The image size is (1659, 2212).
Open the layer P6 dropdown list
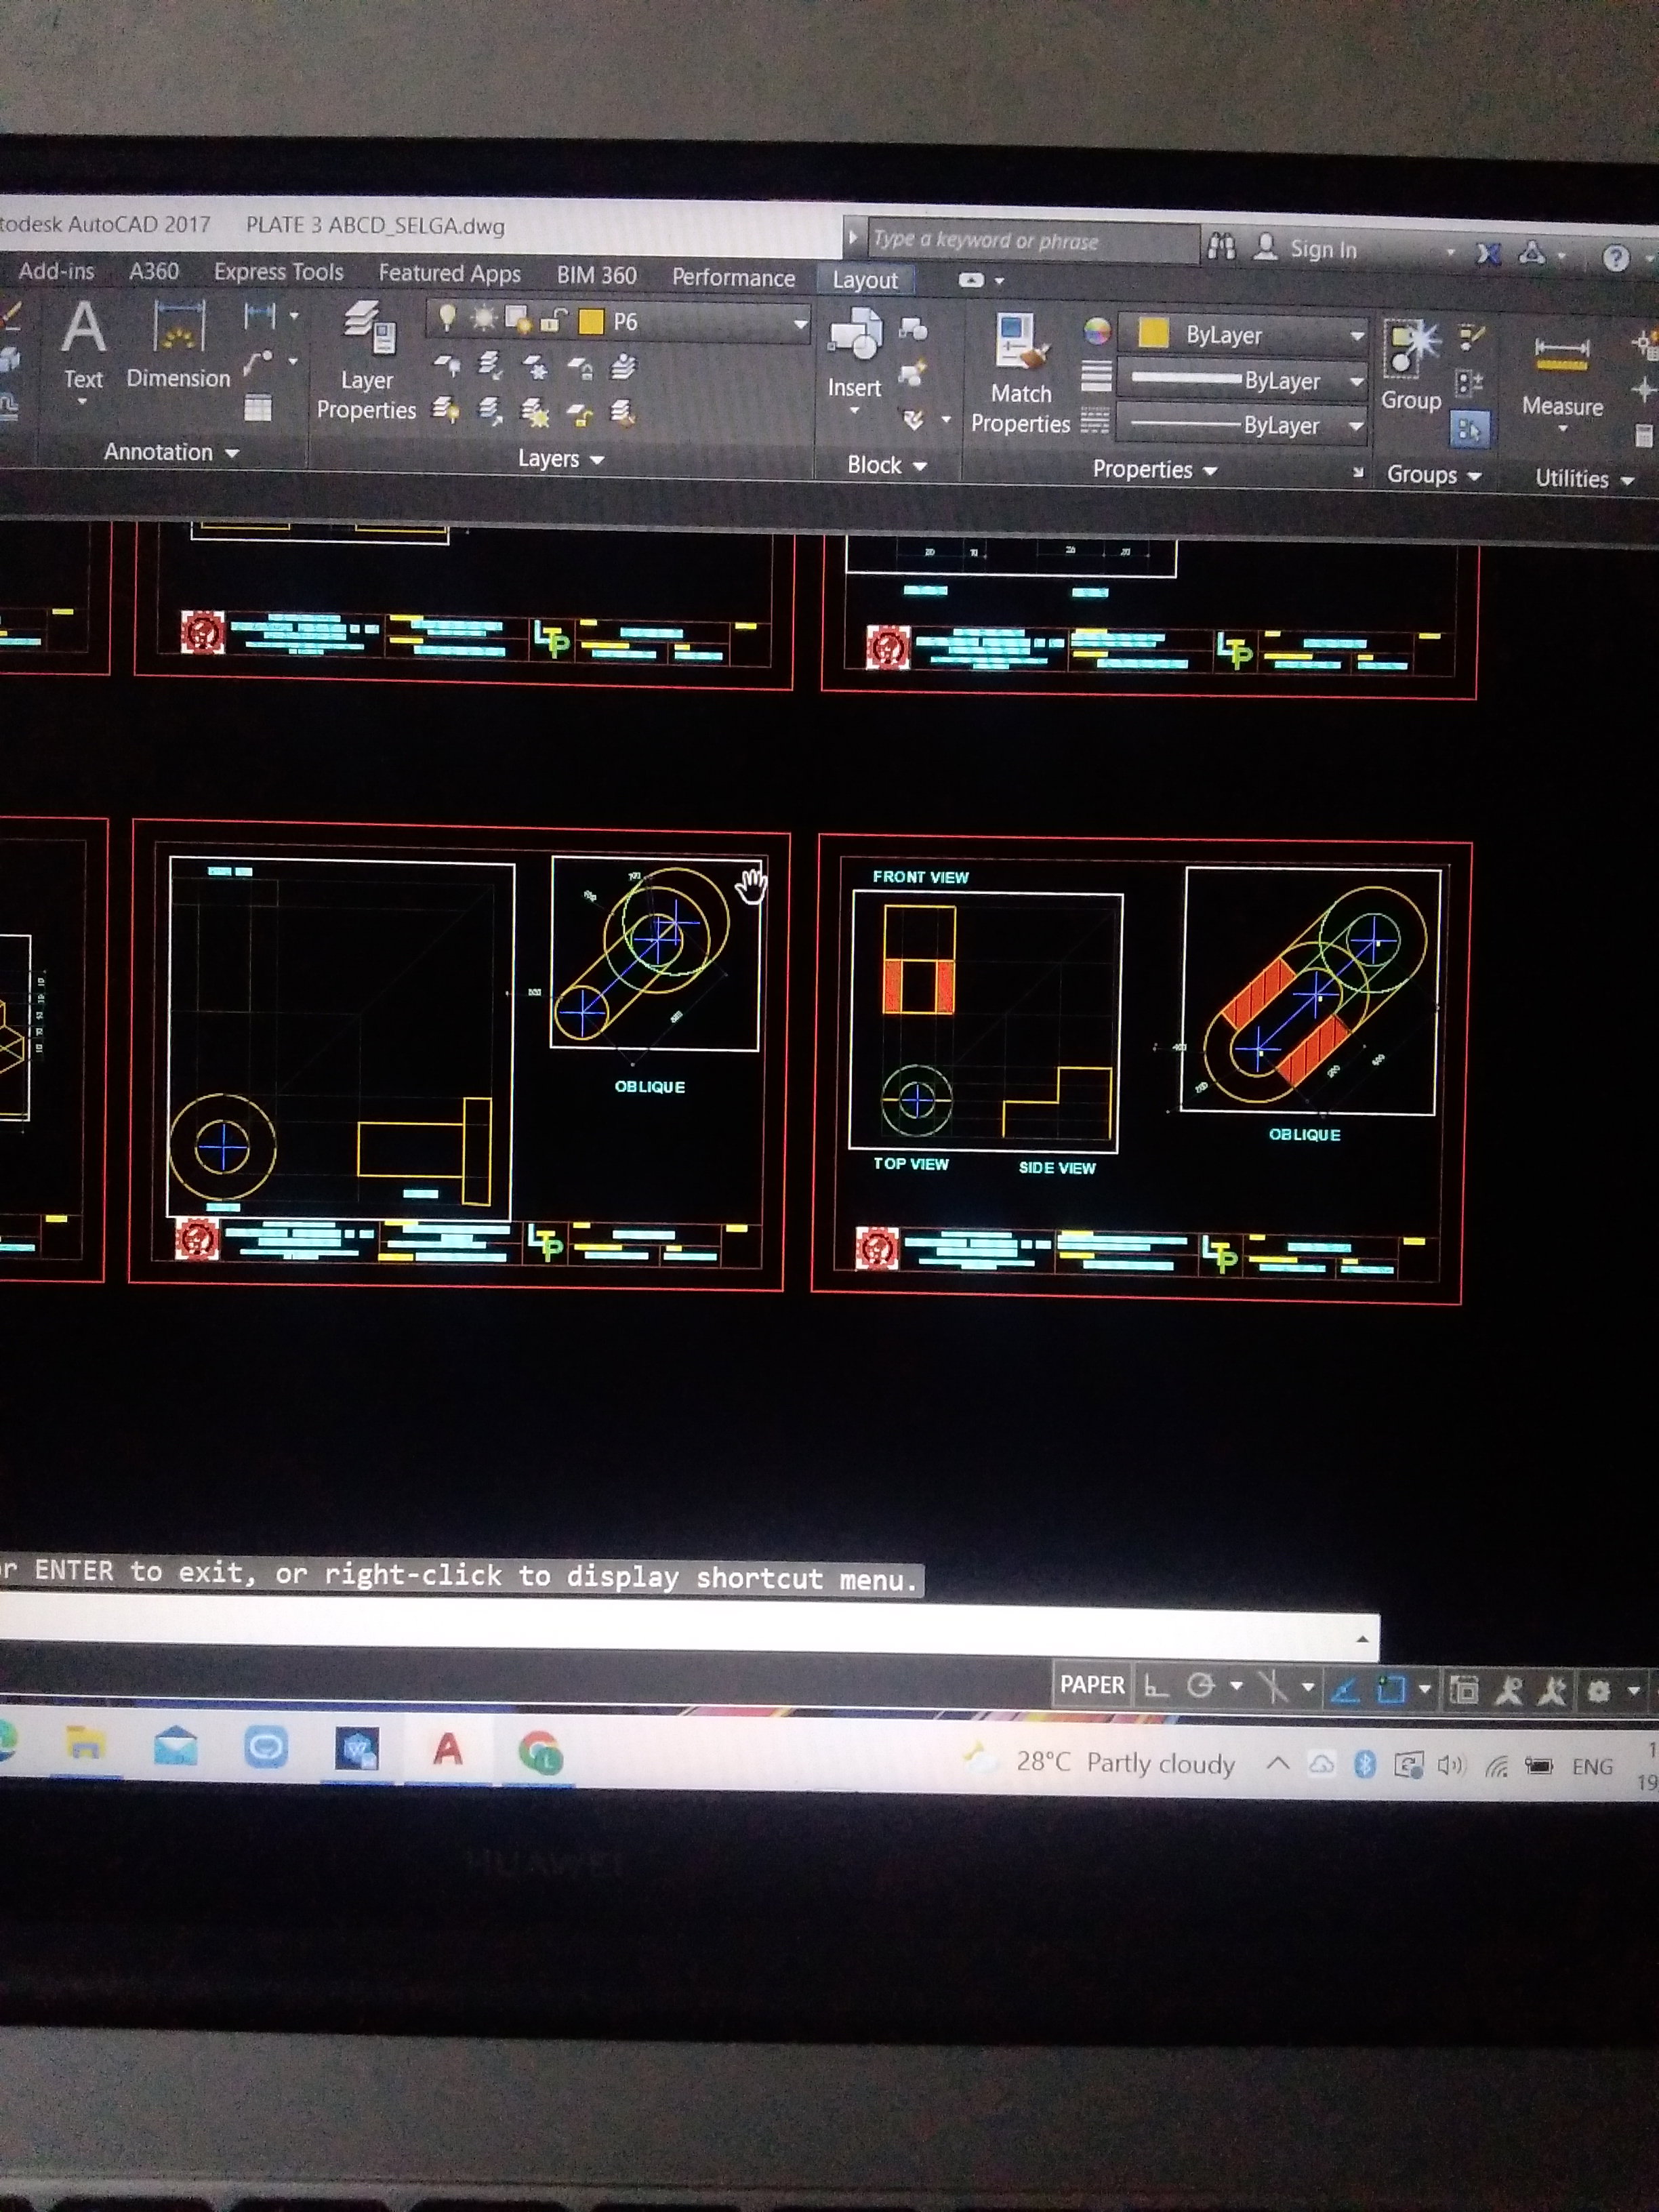[800, 324]
